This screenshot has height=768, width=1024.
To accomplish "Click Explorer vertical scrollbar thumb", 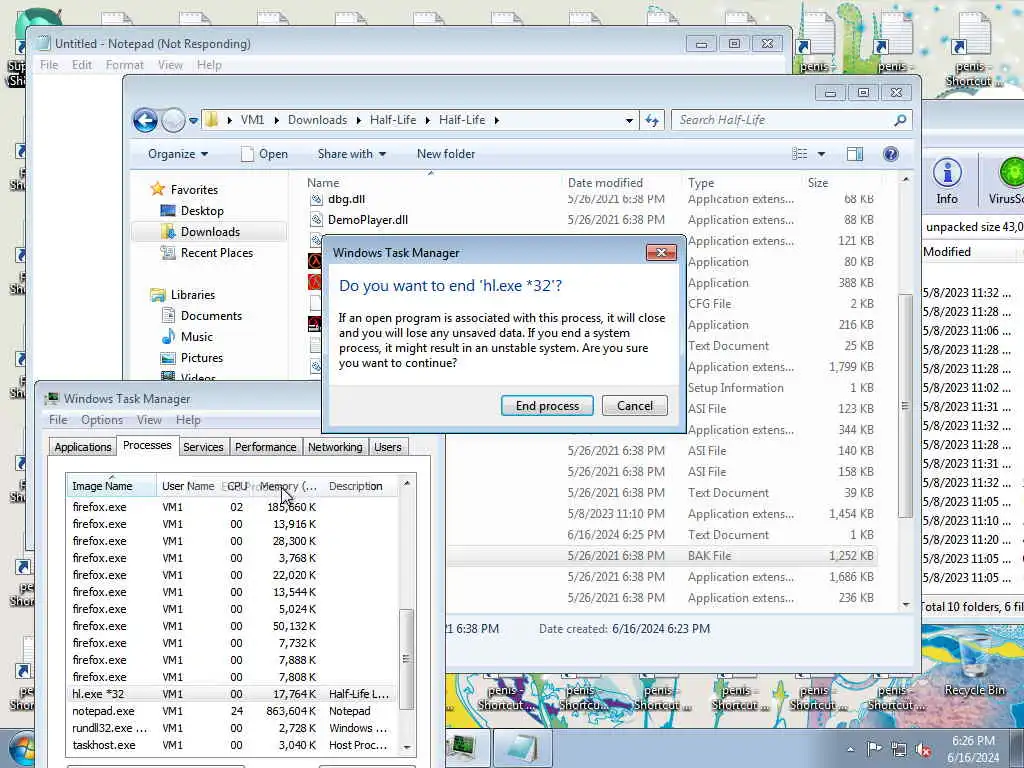I will click(905, 406).
